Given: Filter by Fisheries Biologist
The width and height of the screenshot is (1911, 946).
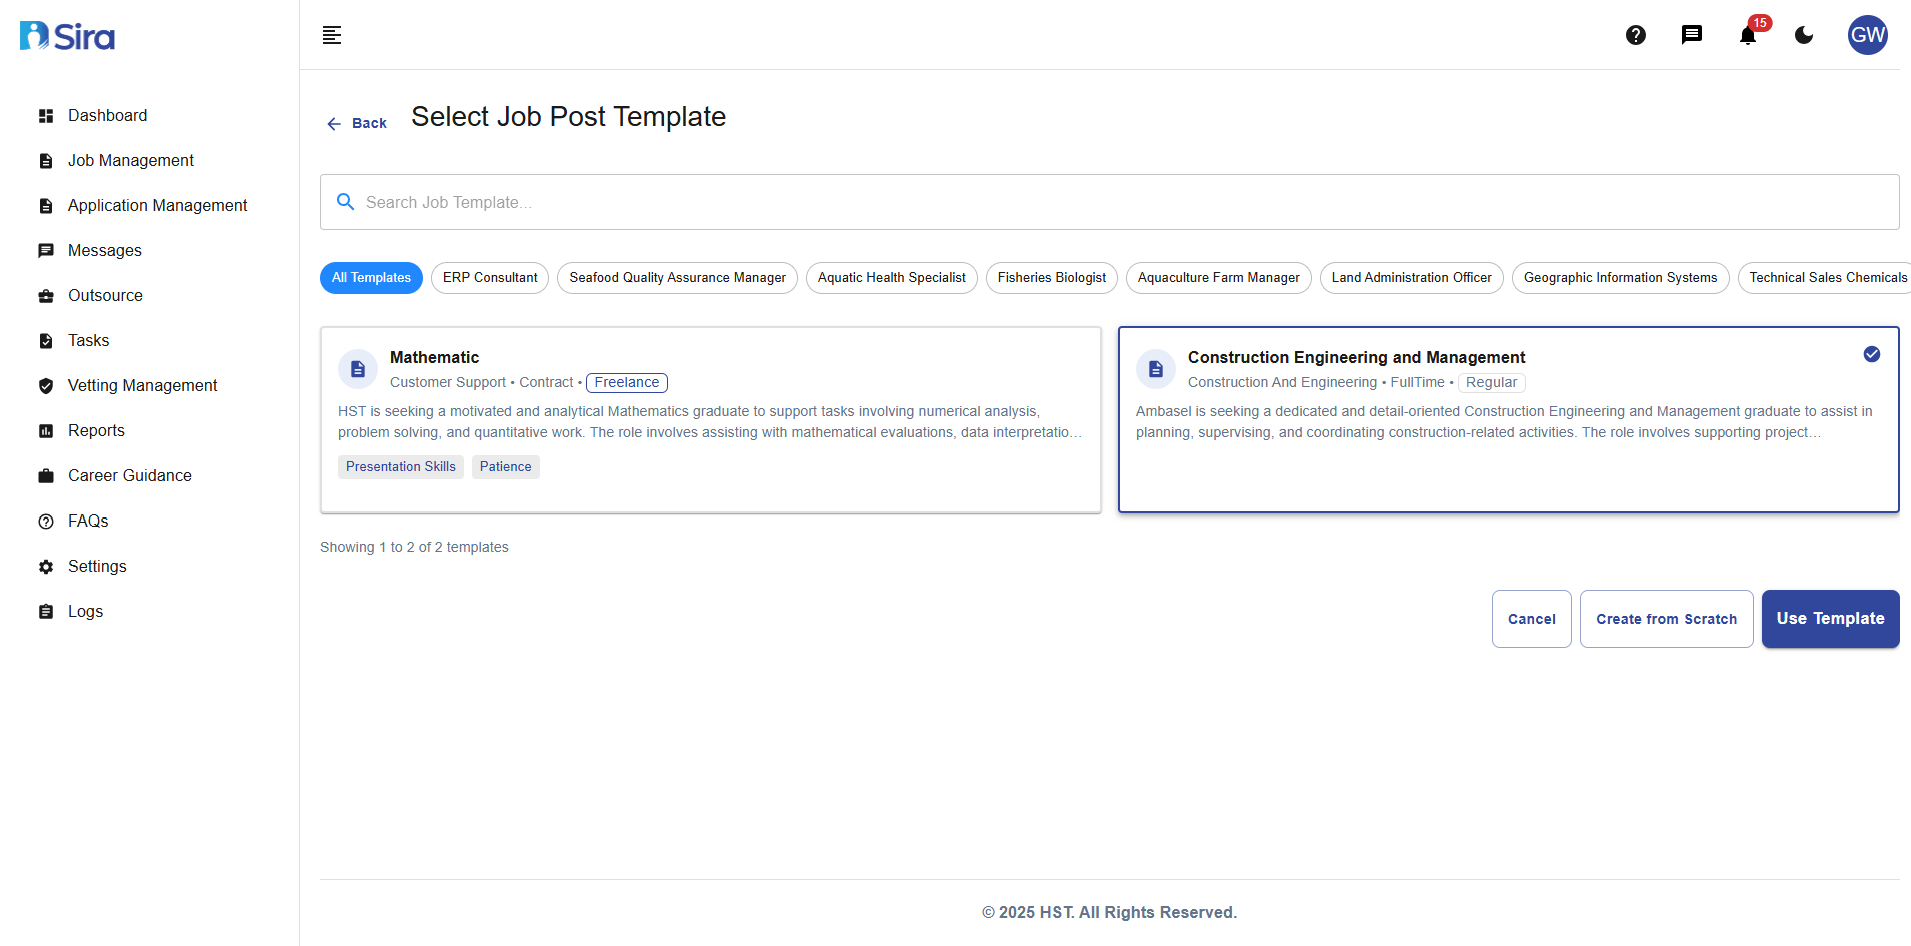Looking at the screenshot, I should [1051, 277].
